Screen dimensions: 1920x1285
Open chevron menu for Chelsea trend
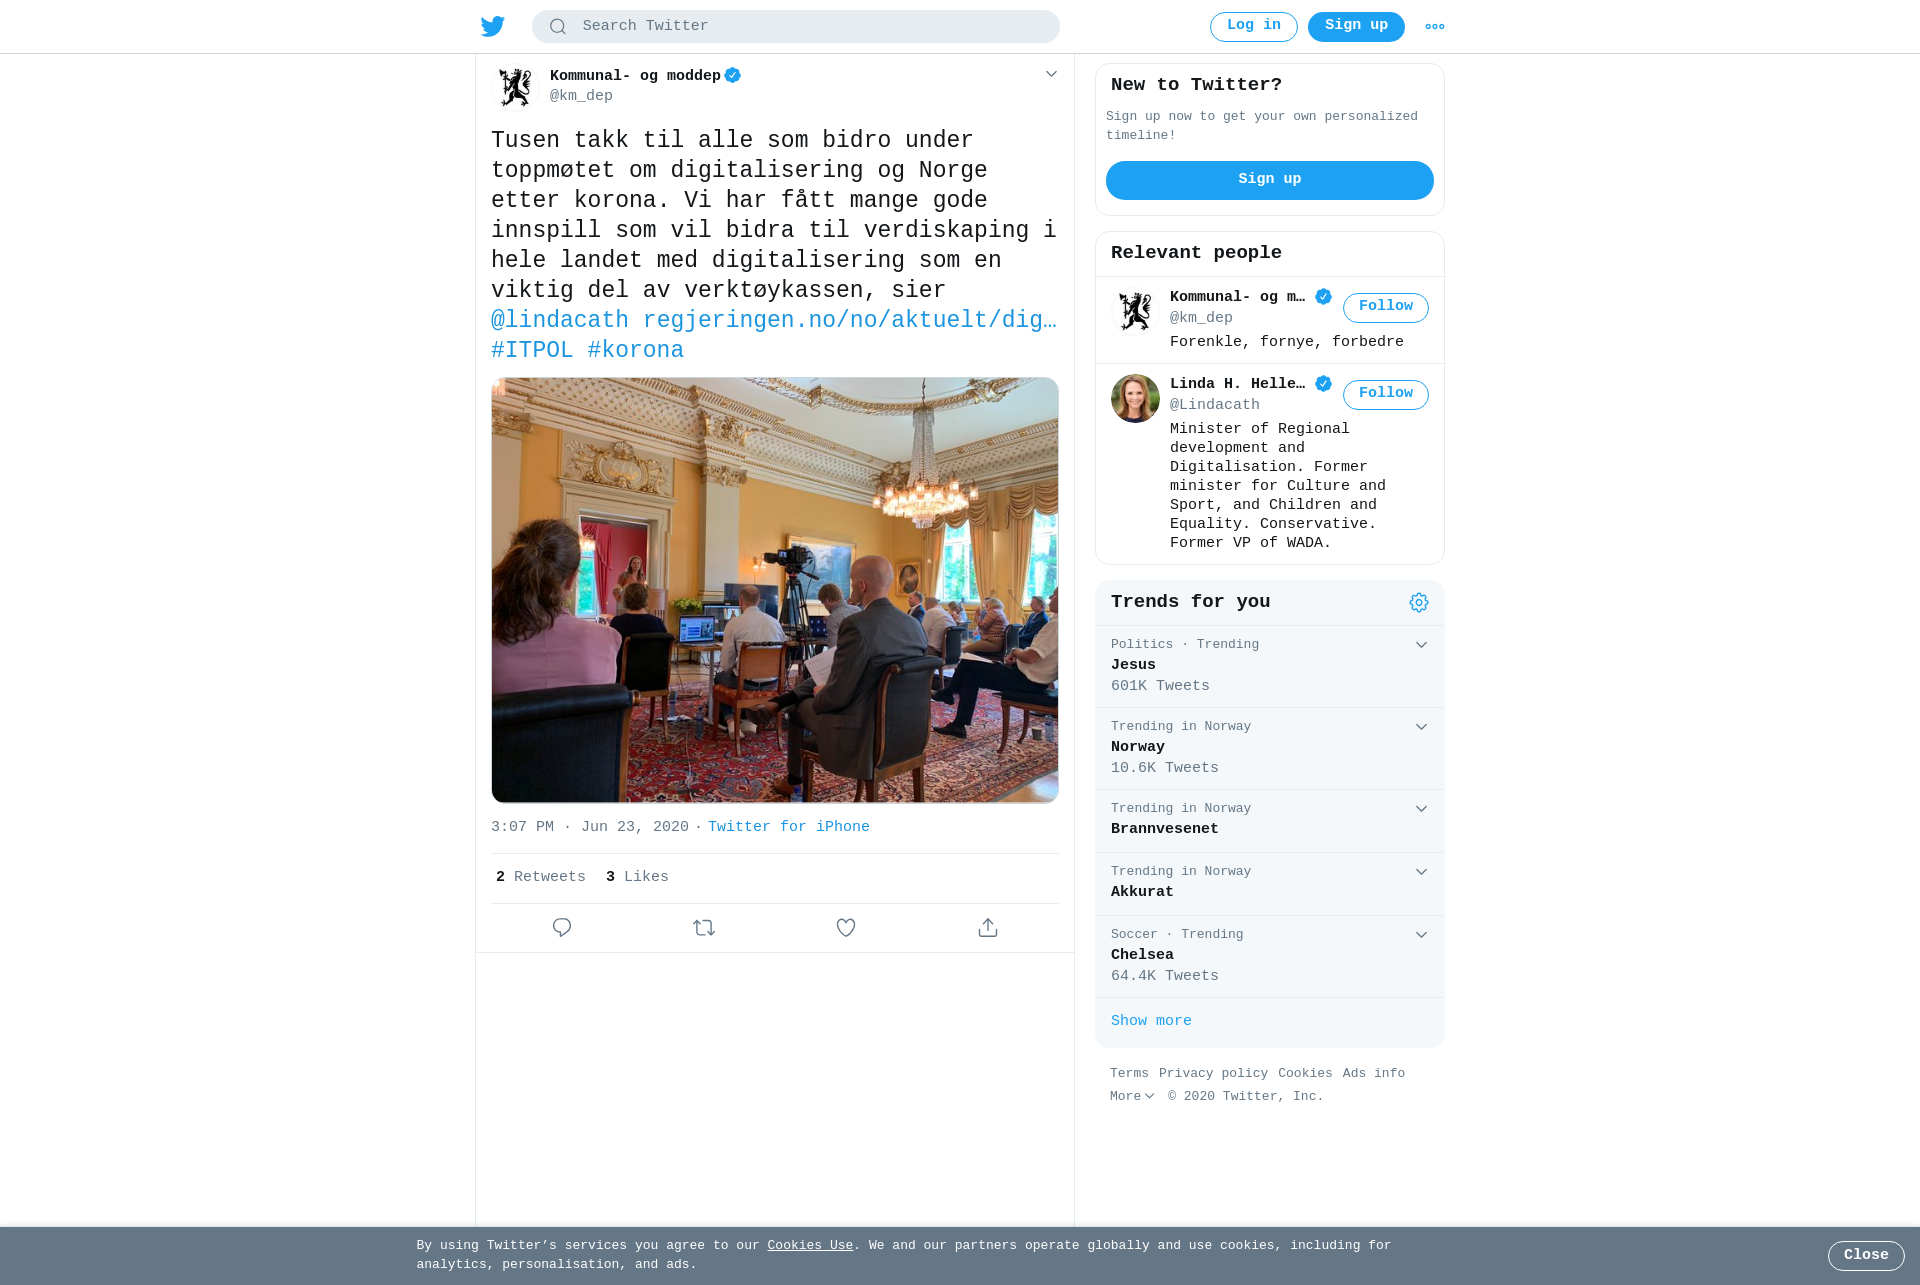pyautogui.click(x=1421, y=935)
